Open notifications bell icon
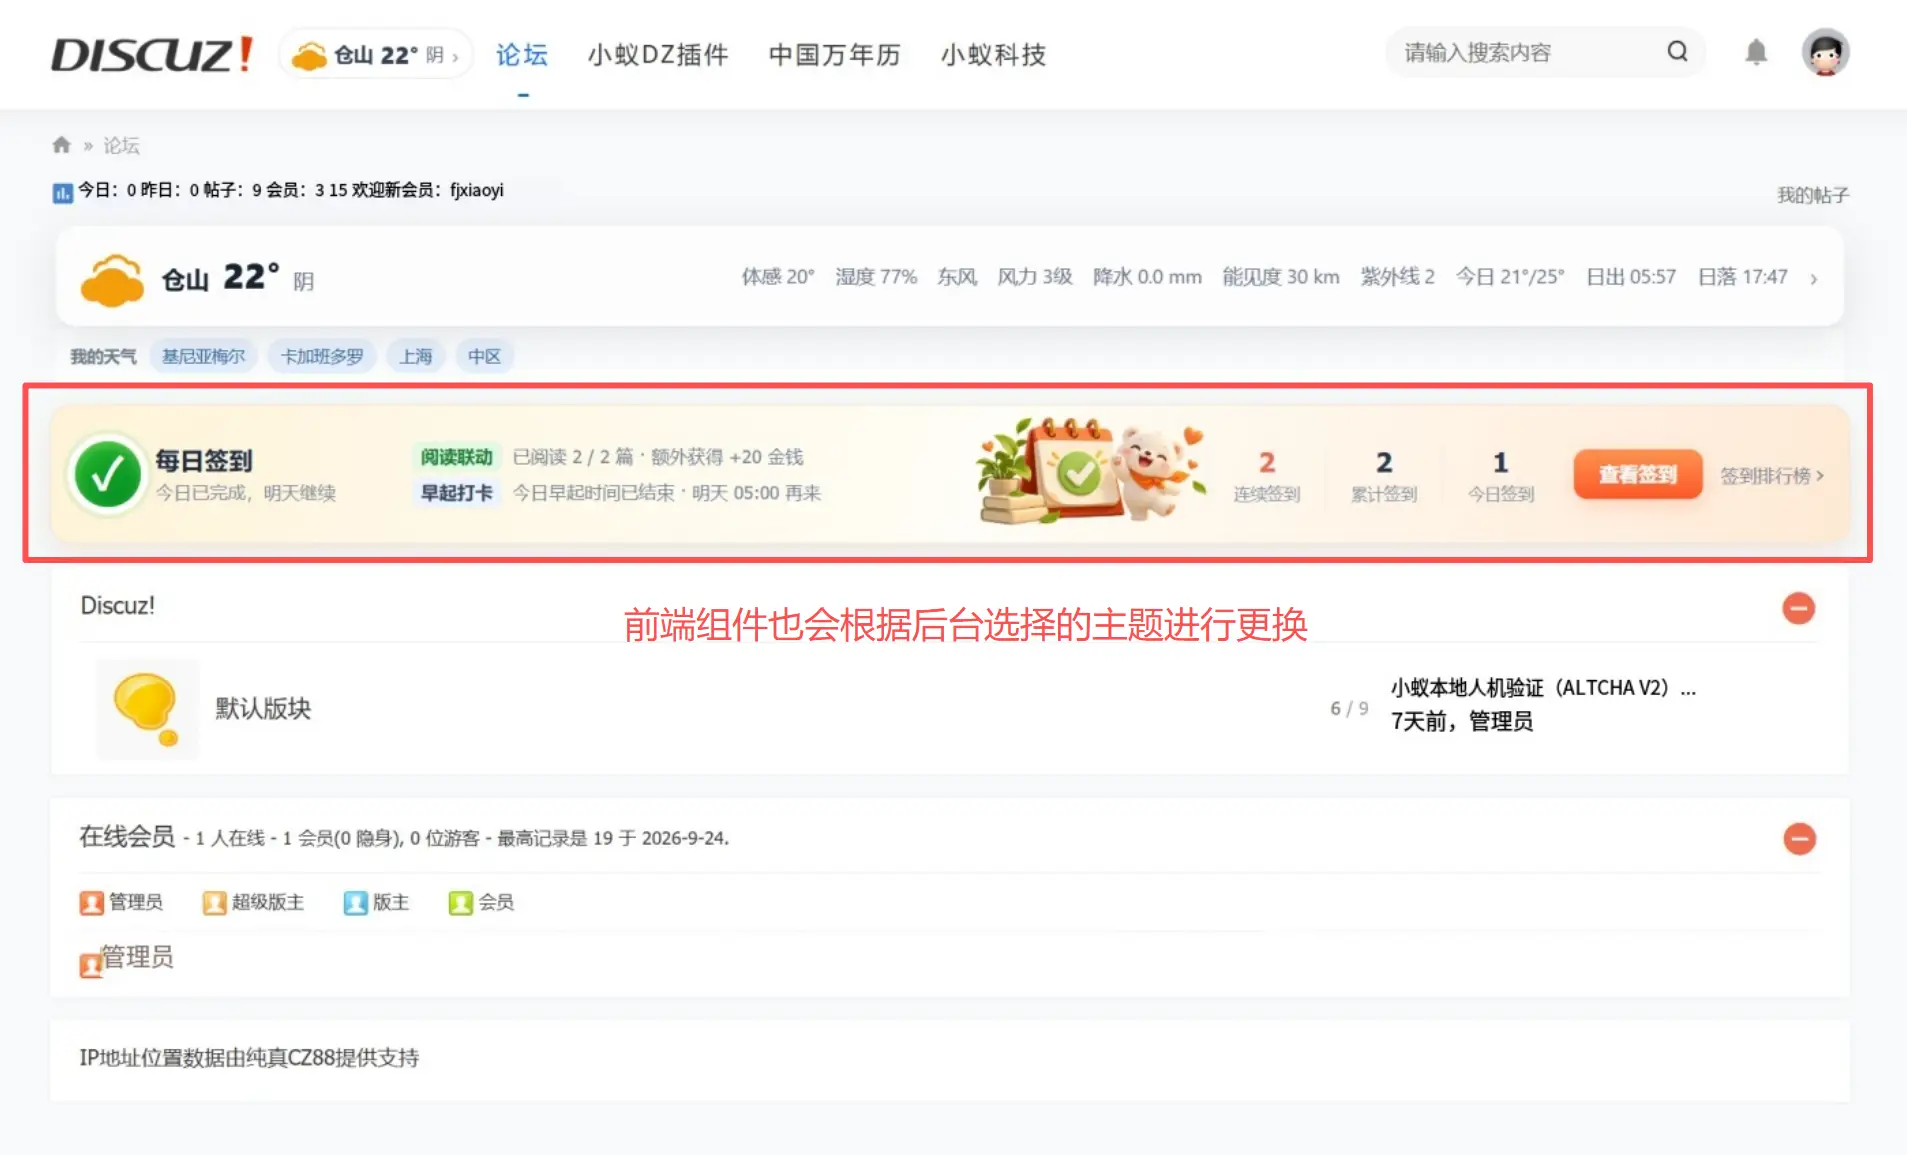The width and height of the screenshot is (1907, 1155). click(x=1756, y=52)
